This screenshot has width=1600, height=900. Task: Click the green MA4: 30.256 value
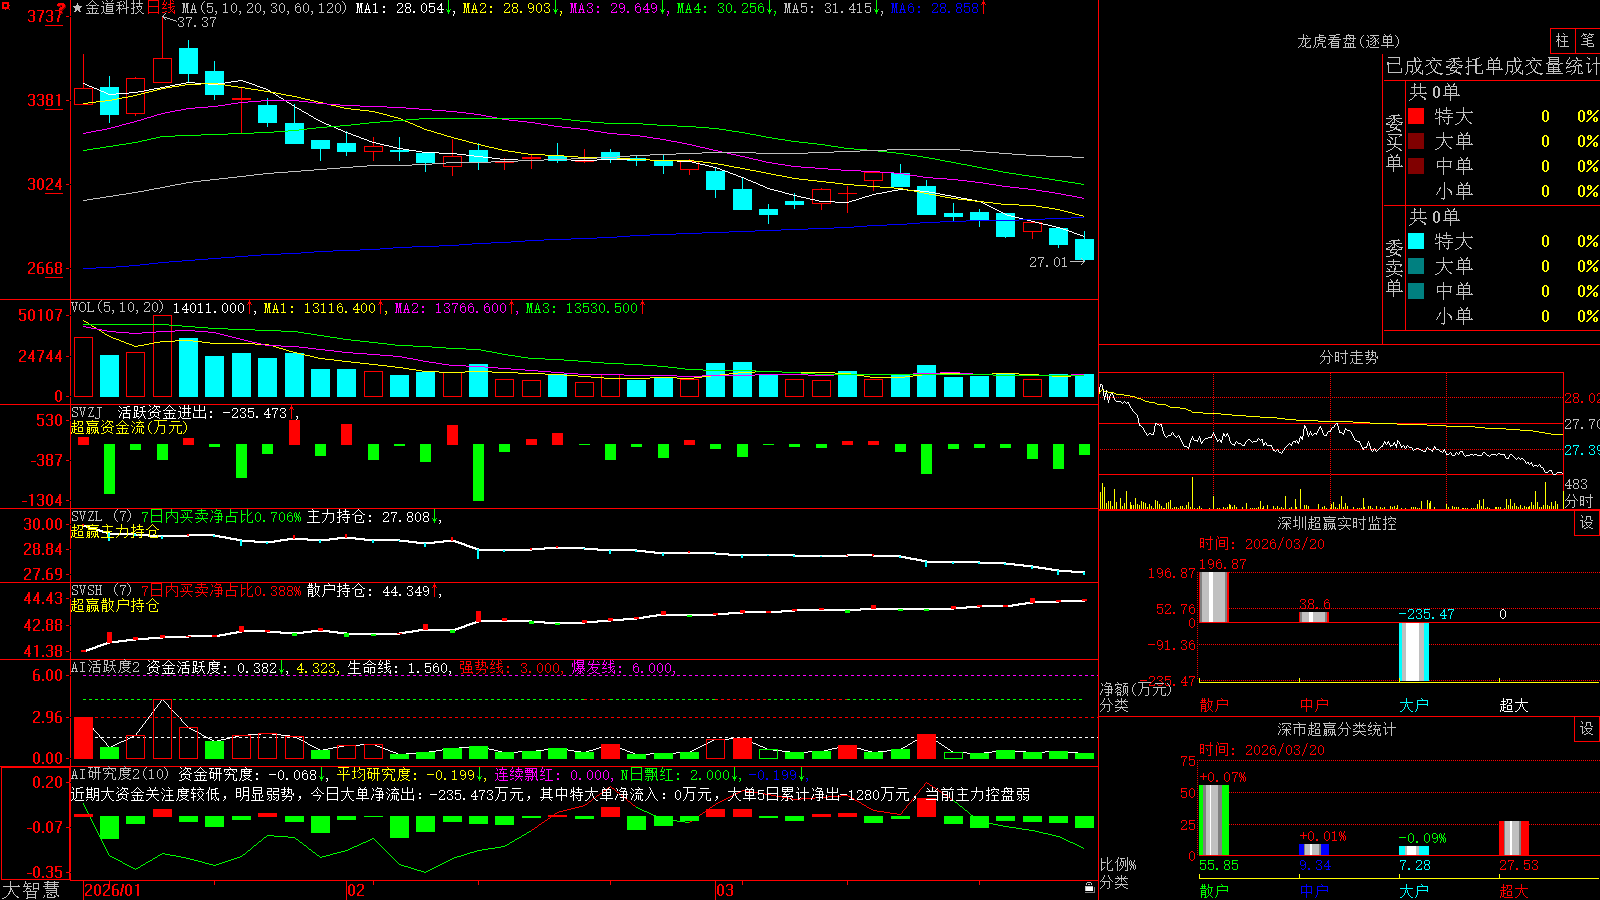pyautogui.click(x=726, y=8)
